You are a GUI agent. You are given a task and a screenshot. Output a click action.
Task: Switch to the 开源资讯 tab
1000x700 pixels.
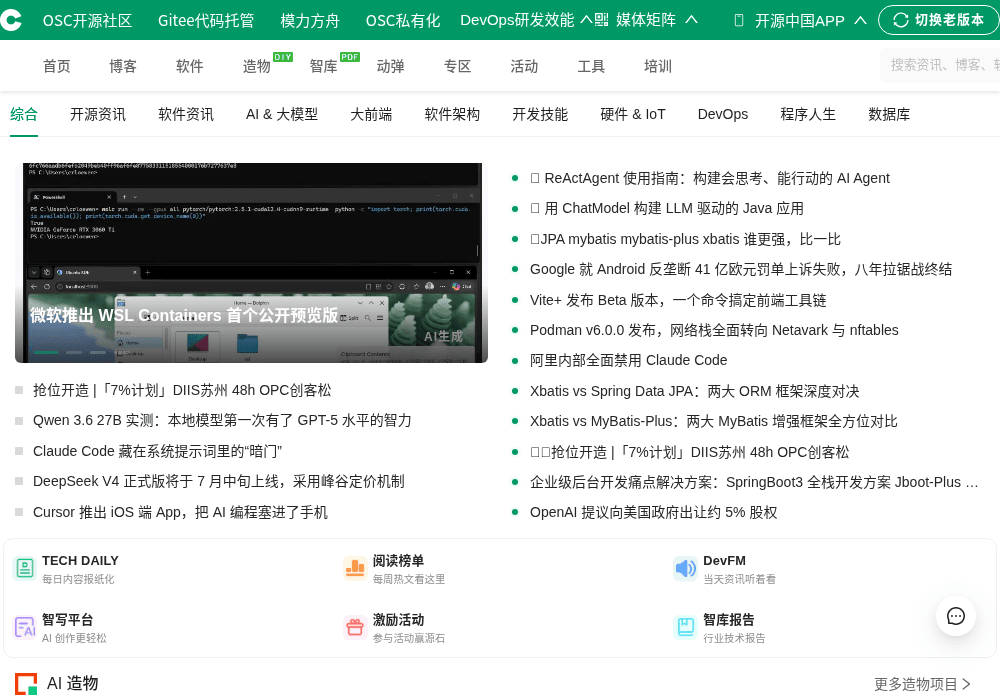98,114
